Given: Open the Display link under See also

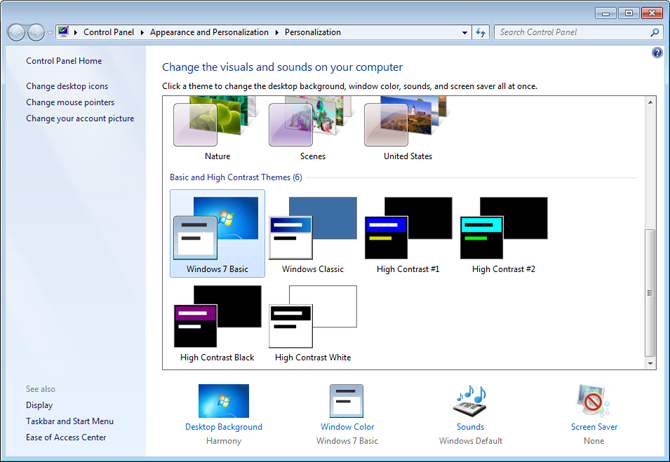Looking at the screenshot, I should 39,405.
